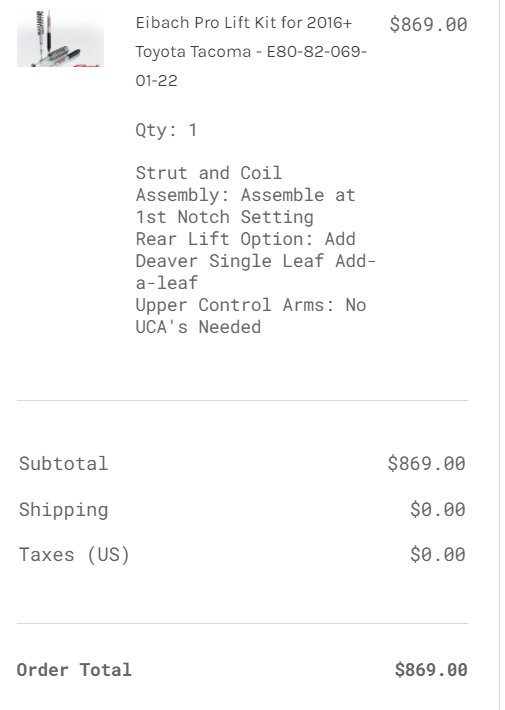
Task: Select the $869.00 item price at top
Action: coord(428,24)
